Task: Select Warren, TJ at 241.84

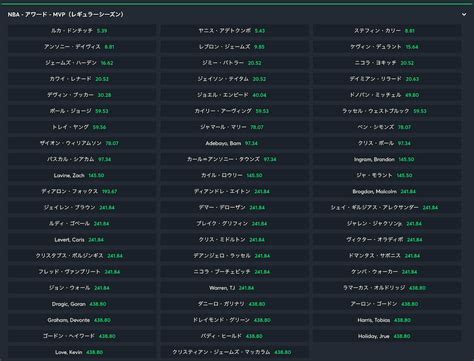Action: [x=234, y=288]
